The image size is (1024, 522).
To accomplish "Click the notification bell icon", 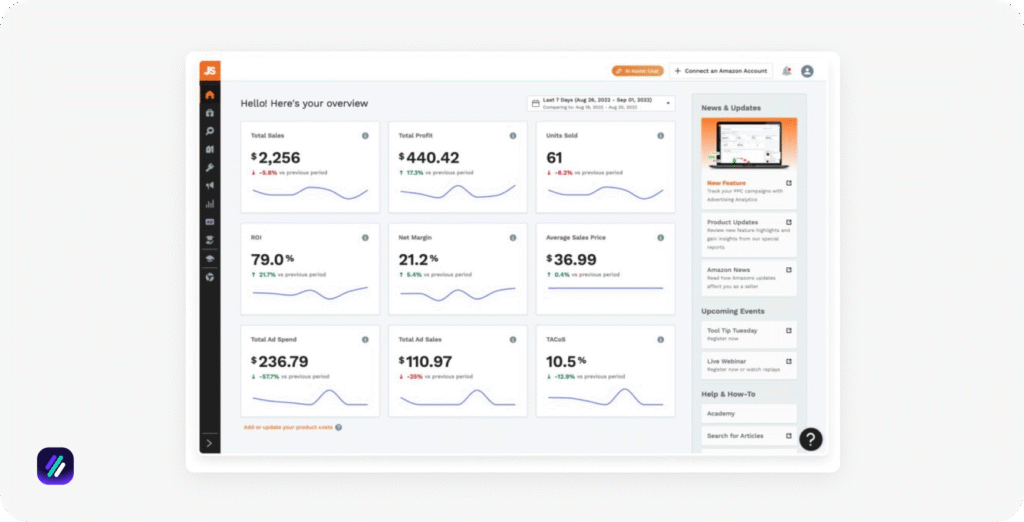I will click(x=787, y=71).
